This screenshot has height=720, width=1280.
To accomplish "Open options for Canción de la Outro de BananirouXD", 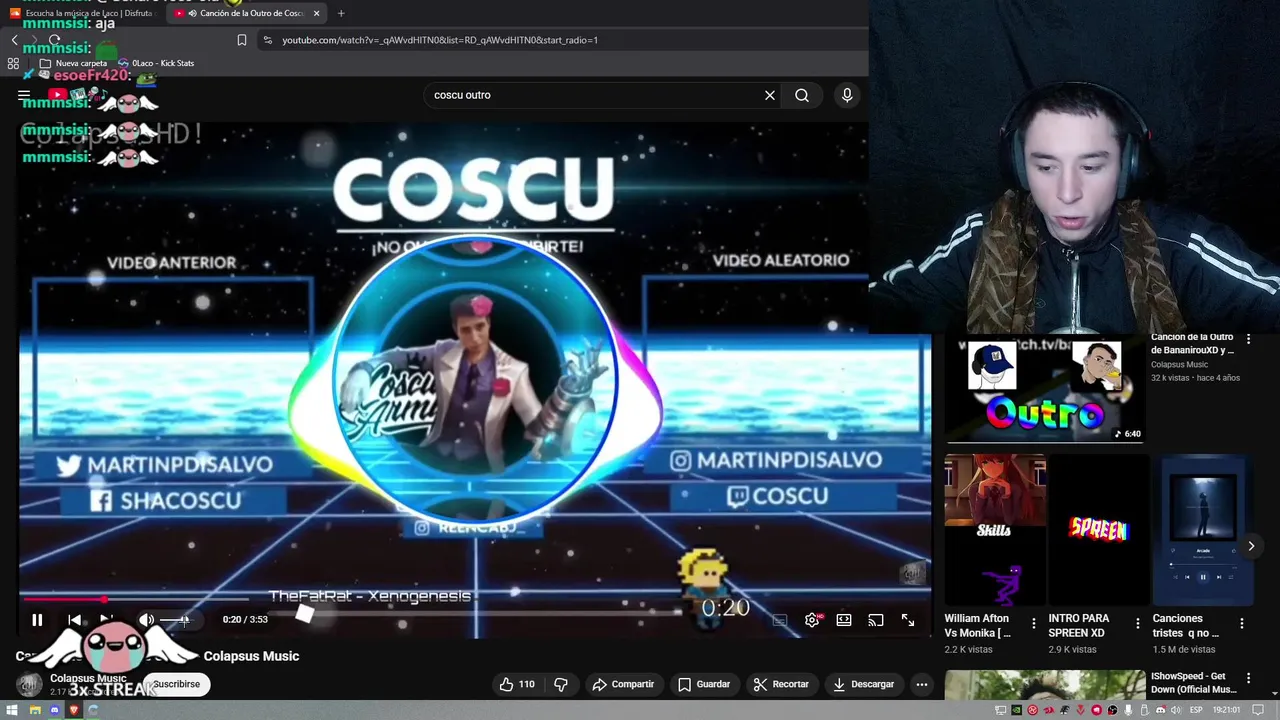I will click(1248, 340).
